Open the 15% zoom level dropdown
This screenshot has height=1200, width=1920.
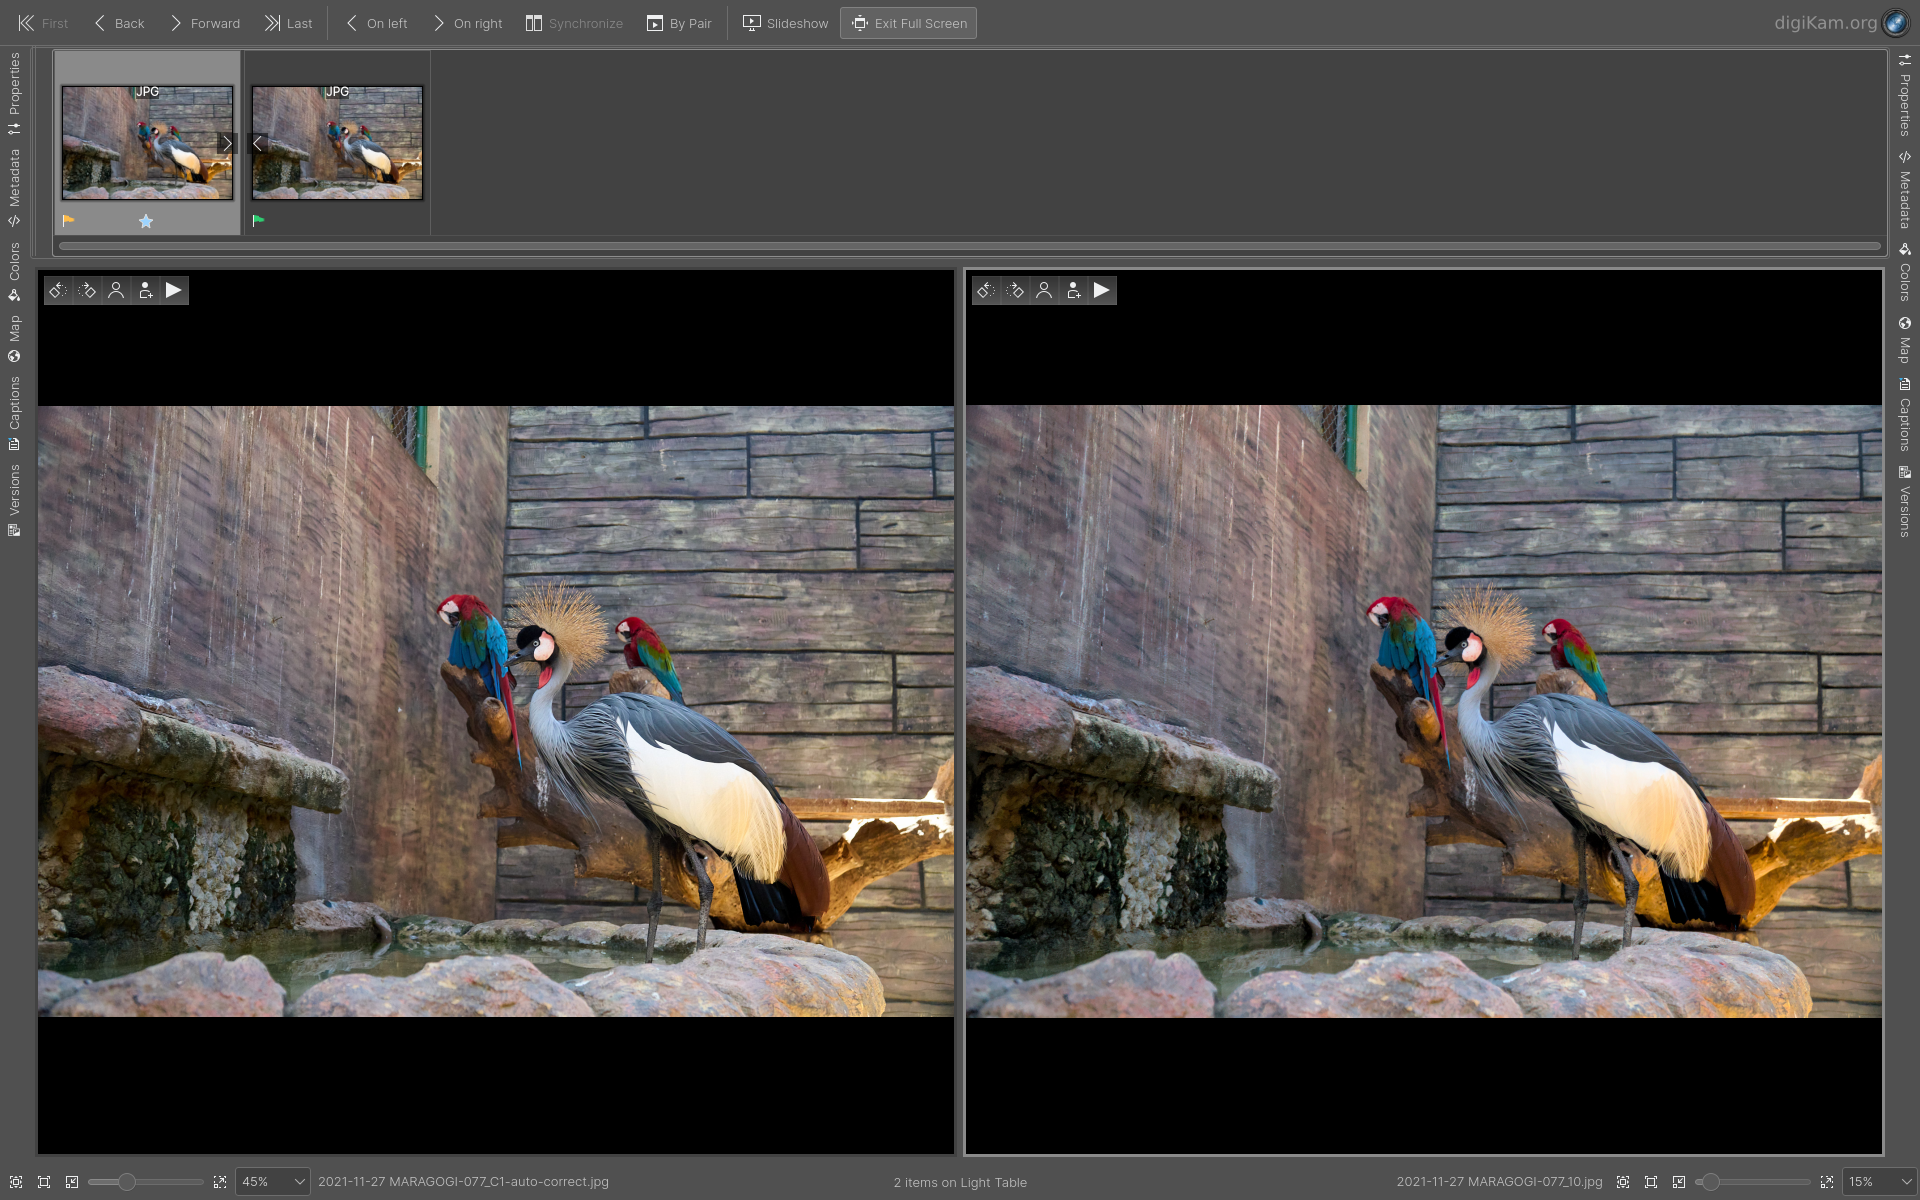1905,1182
